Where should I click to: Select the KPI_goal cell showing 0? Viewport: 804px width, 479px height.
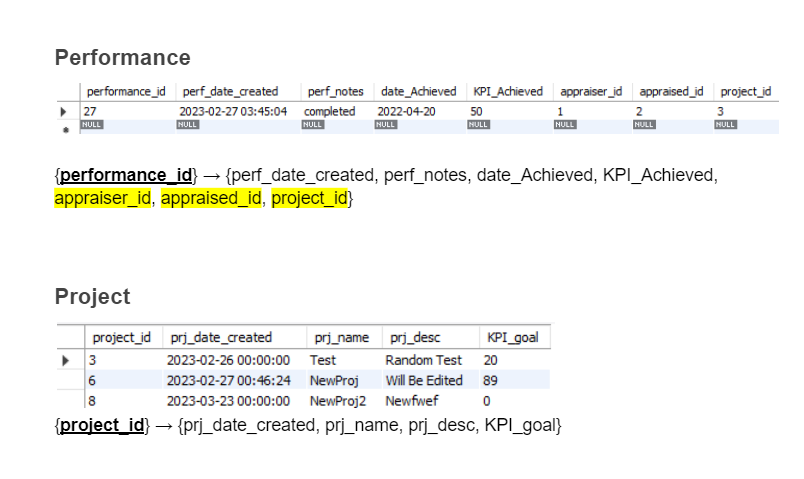click(515, 401)
